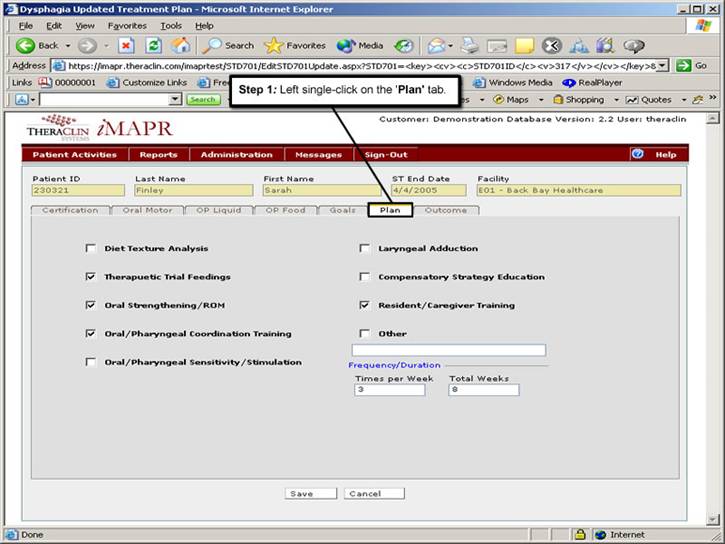Viewport: 725px width, 544px height.
Task: Open the Favorites star button
Action: (x=294, y=45)
